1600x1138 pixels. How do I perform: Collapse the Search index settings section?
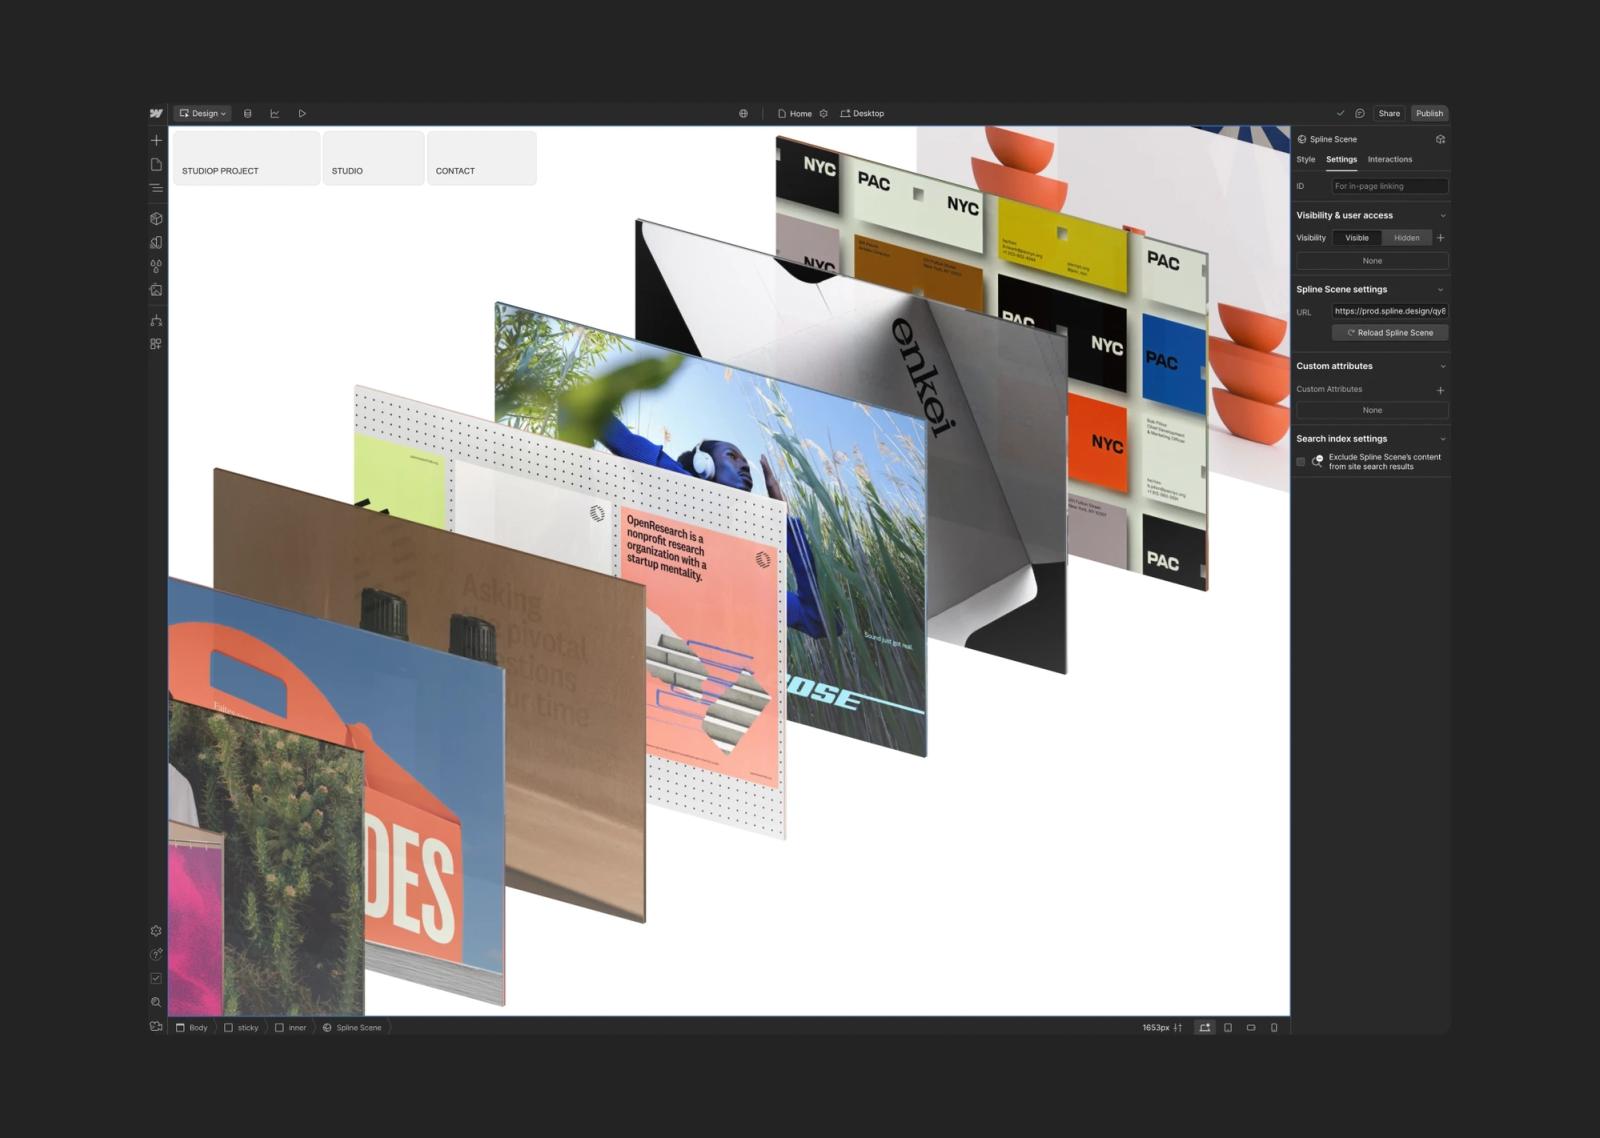point(1442,439)
